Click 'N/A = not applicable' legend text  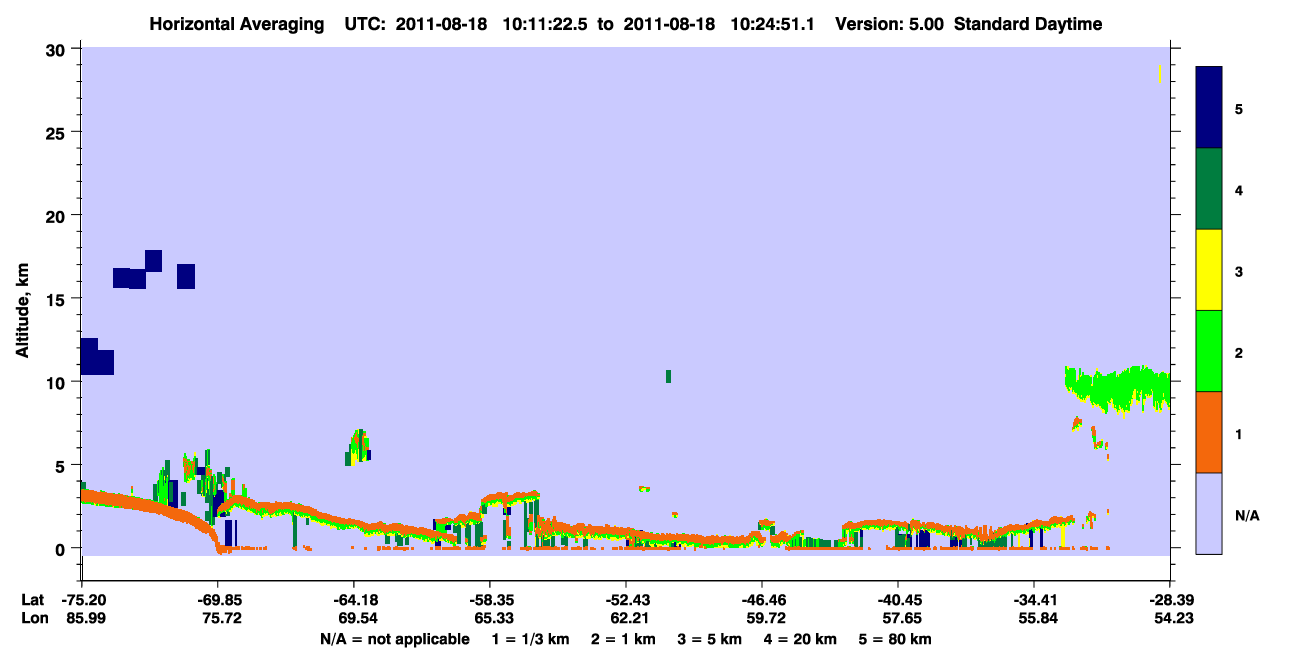[394, 639]
